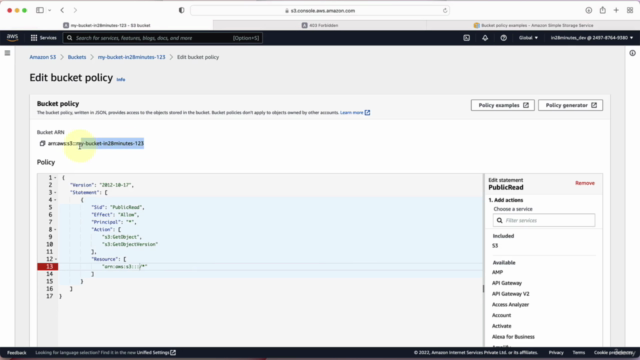This screenshot has height=360, width=640.
Task: Go forward with Safari forward arrow
Action: tap(75, 10)
